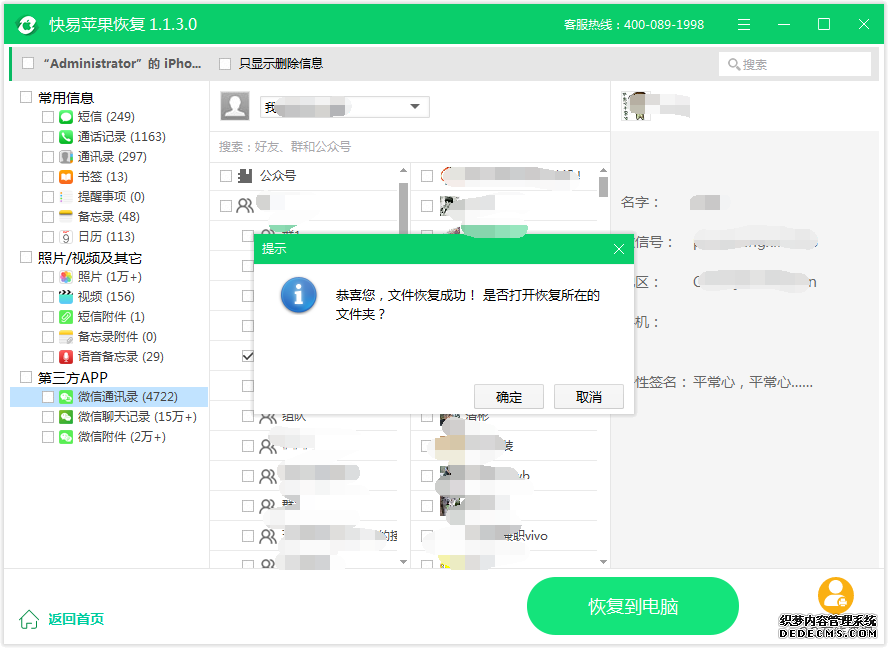
Task: Click the home icon beside 返回首页
Action: [x=30, y=619]
